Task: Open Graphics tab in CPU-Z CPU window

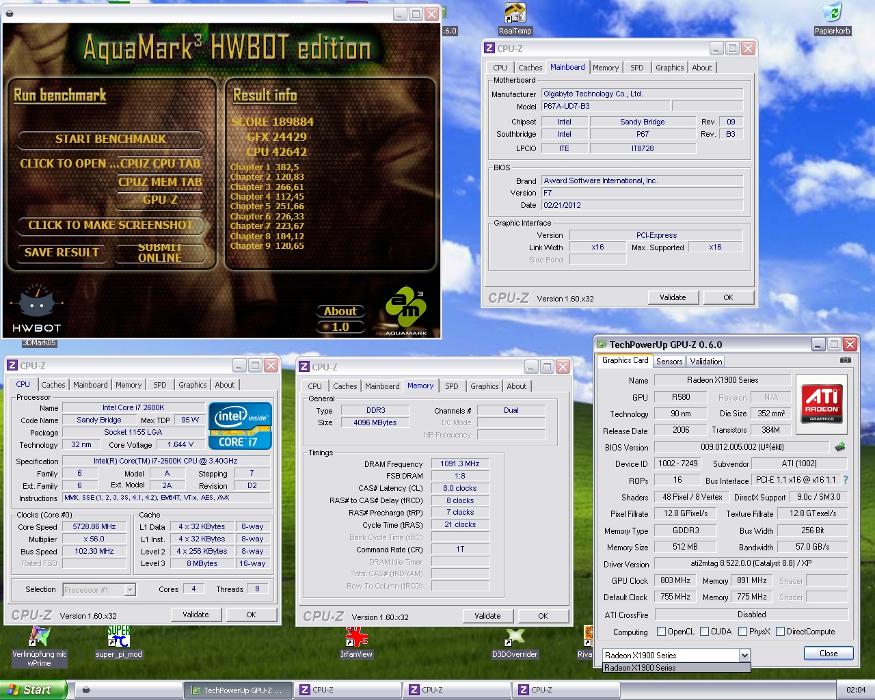Action: click(x=193, y=385)
